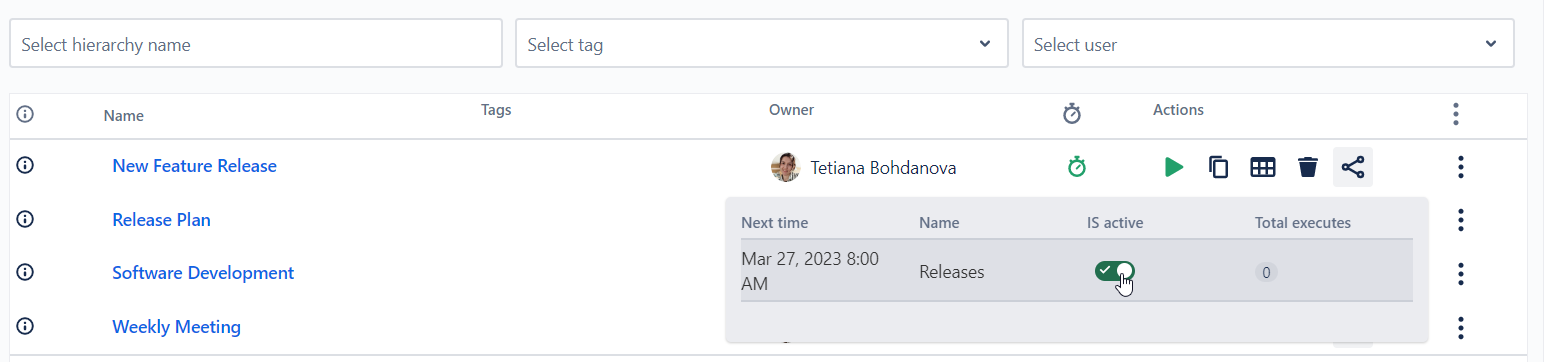Open info icon beside Weekly Meeting
This screenshot has height=362, width=1545.
coord(26,326)
